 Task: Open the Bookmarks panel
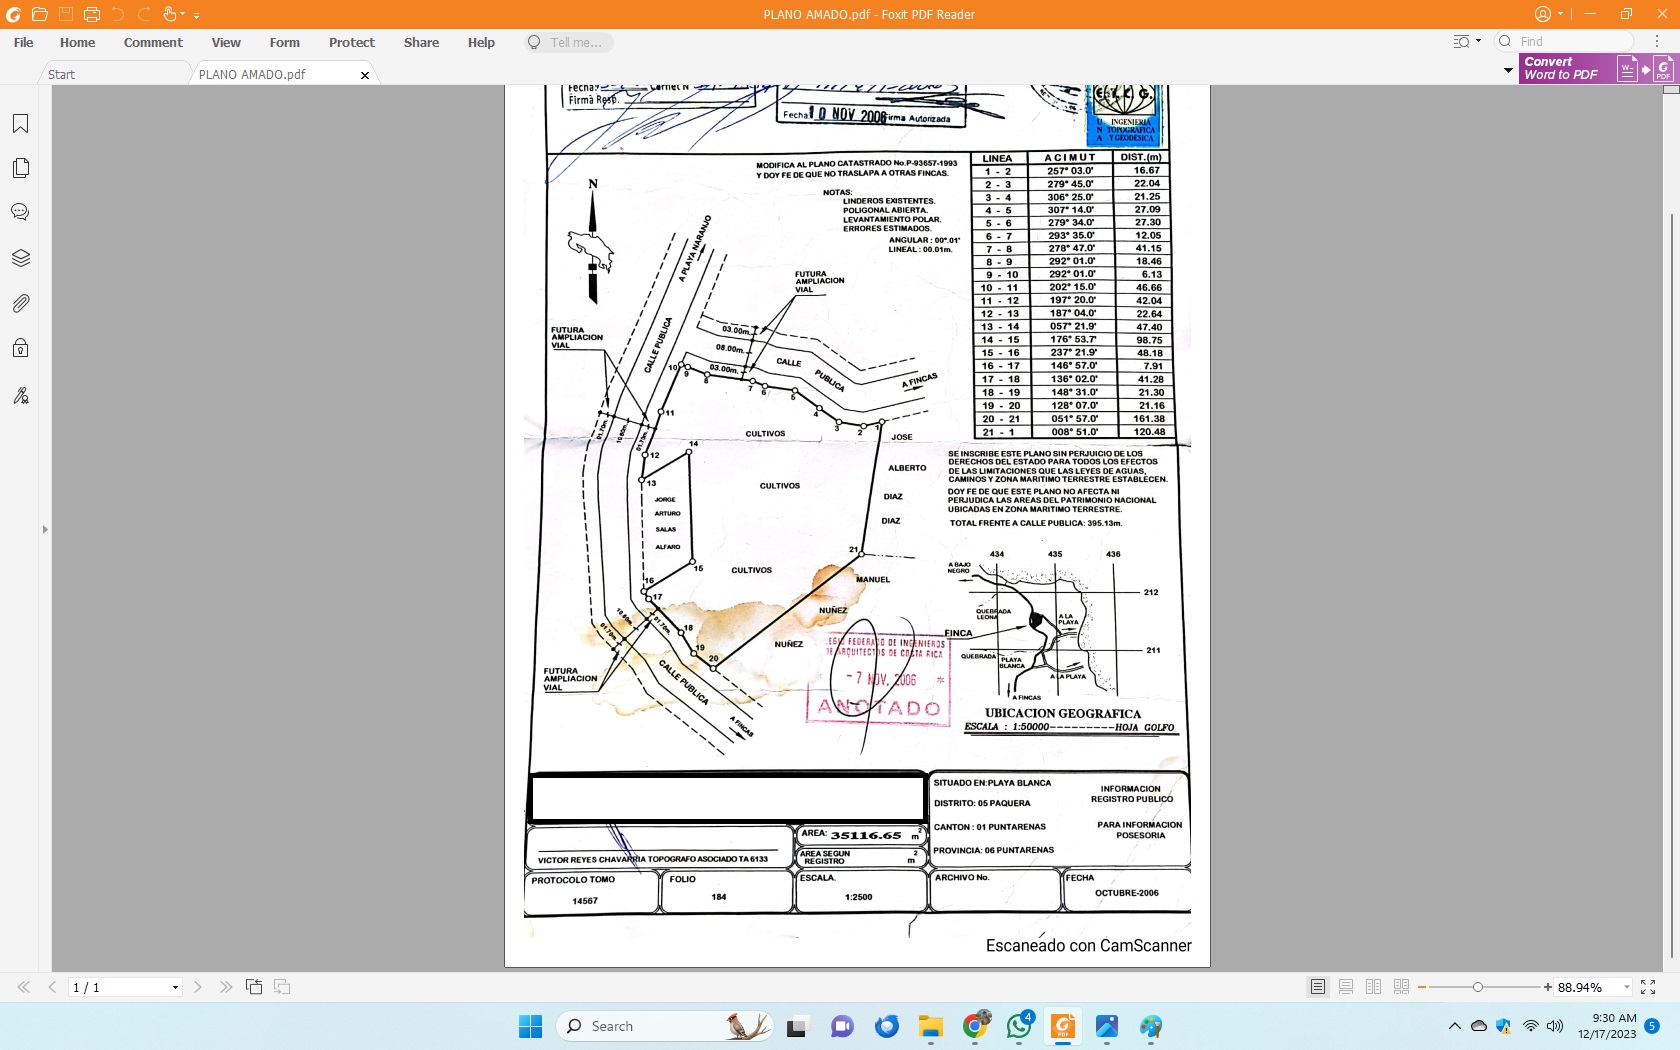pyautogui.click(x=21, y=124)
